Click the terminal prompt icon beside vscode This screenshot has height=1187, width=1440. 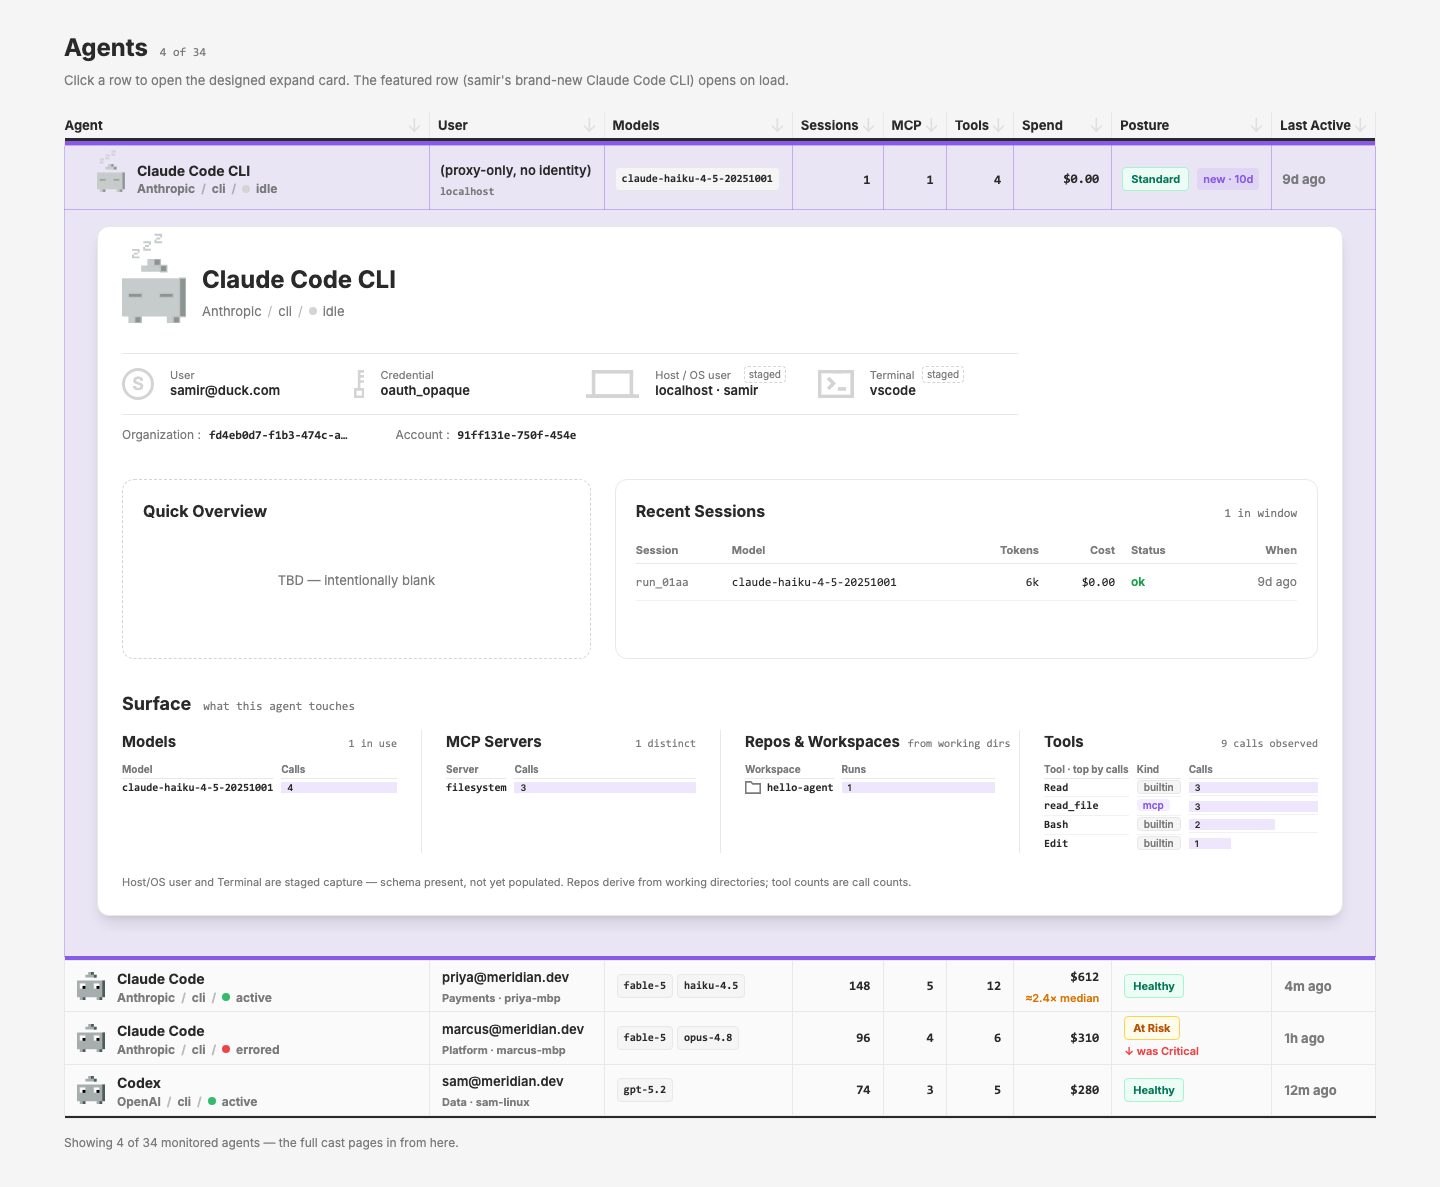tap(835, 384)
